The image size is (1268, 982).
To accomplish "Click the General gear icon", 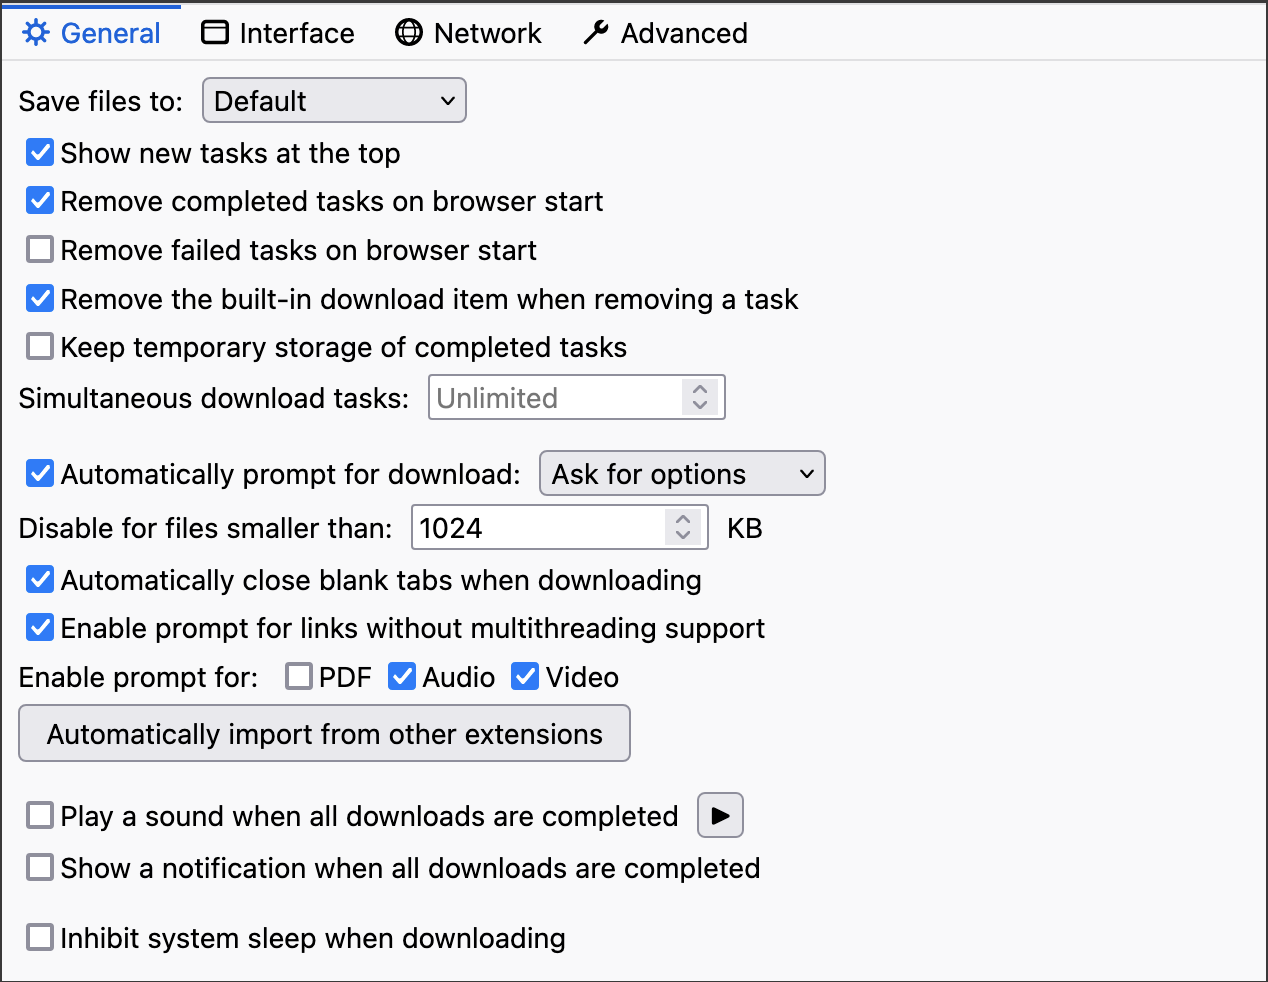I will pyautogui.click(x=36, y=33).
